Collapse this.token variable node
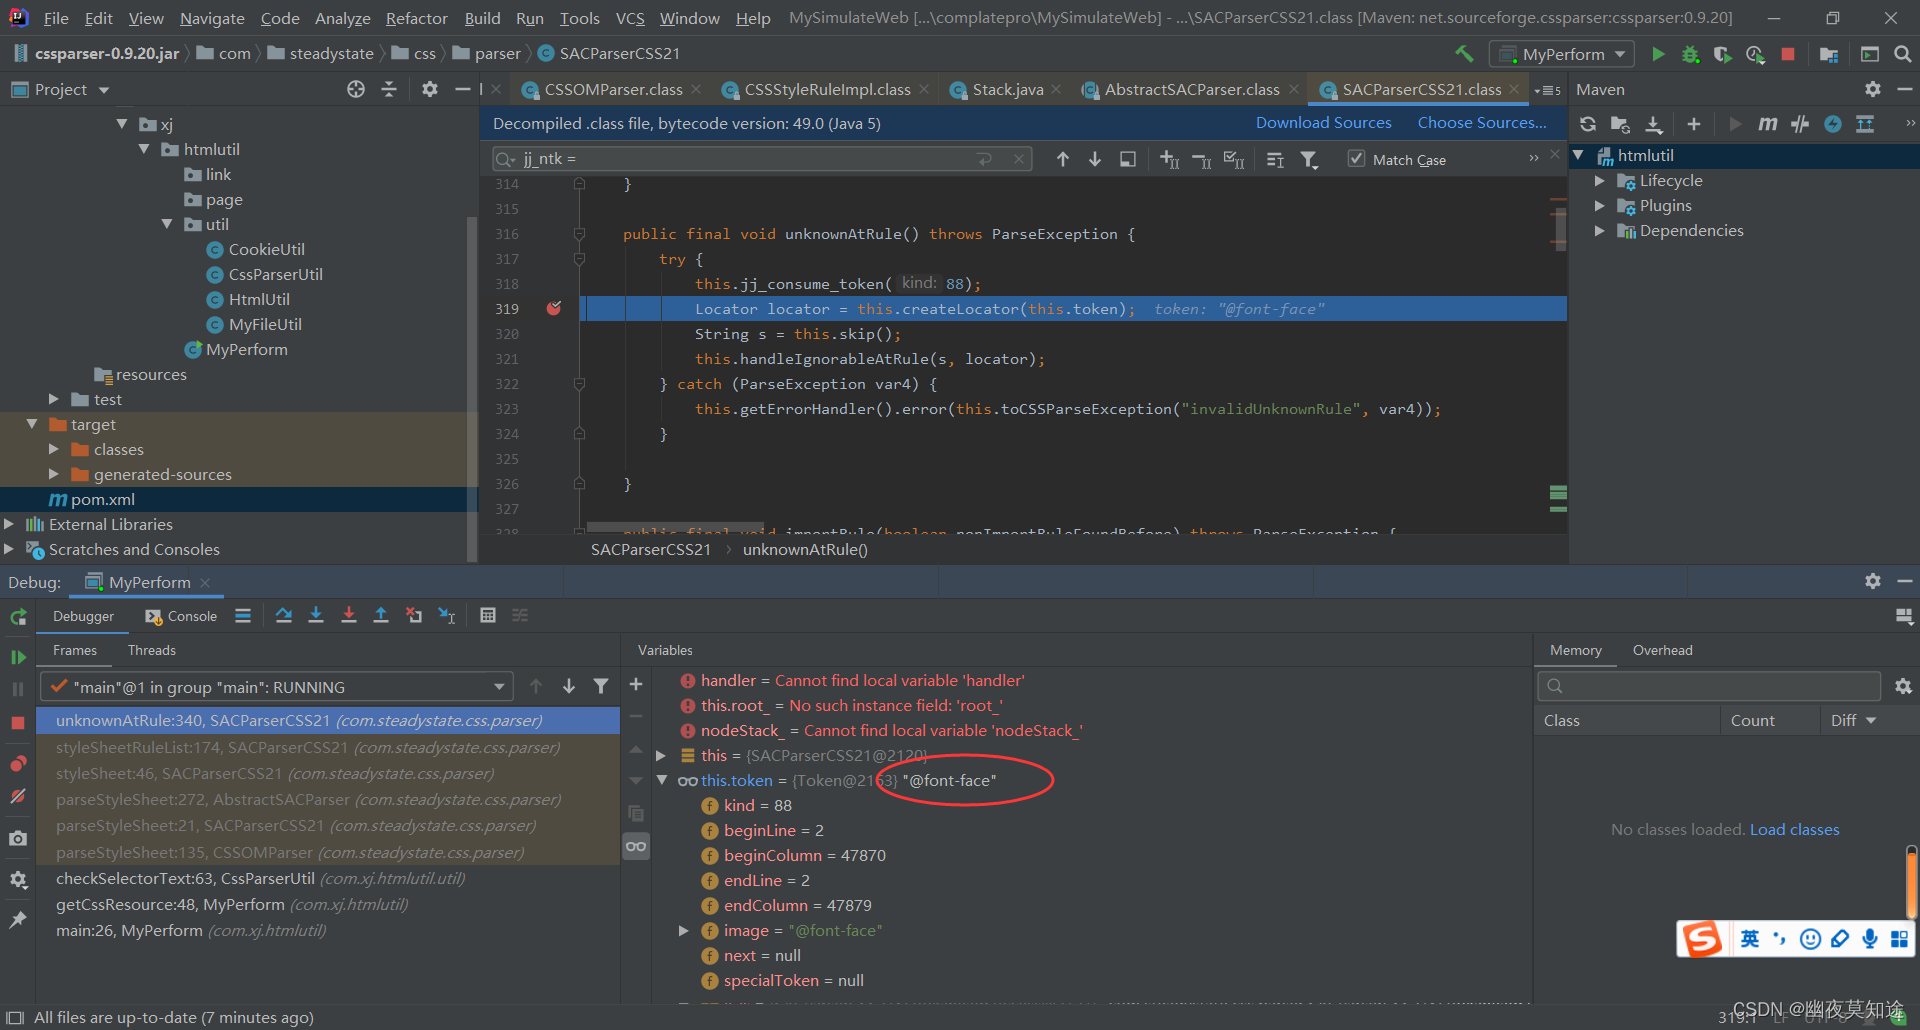The height and width of the screenshot is (1030, 1920). (x=662, y=780)
